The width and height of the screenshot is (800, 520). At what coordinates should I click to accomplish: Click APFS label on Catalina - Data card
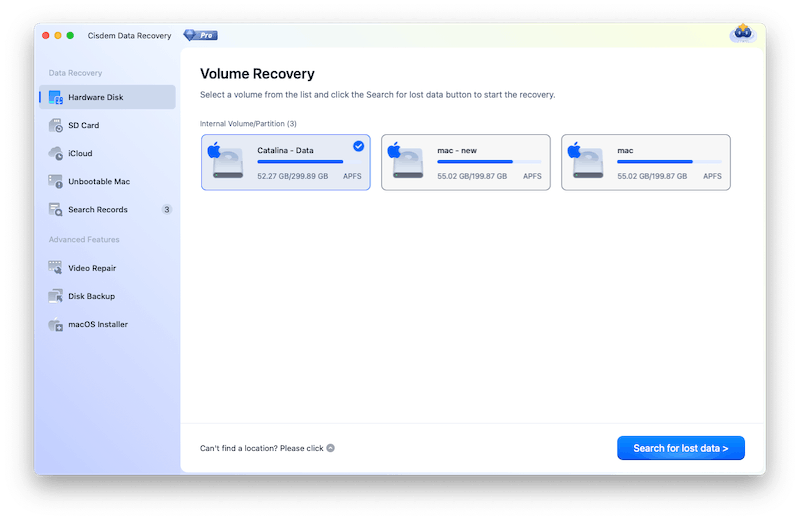pos(352,176)
